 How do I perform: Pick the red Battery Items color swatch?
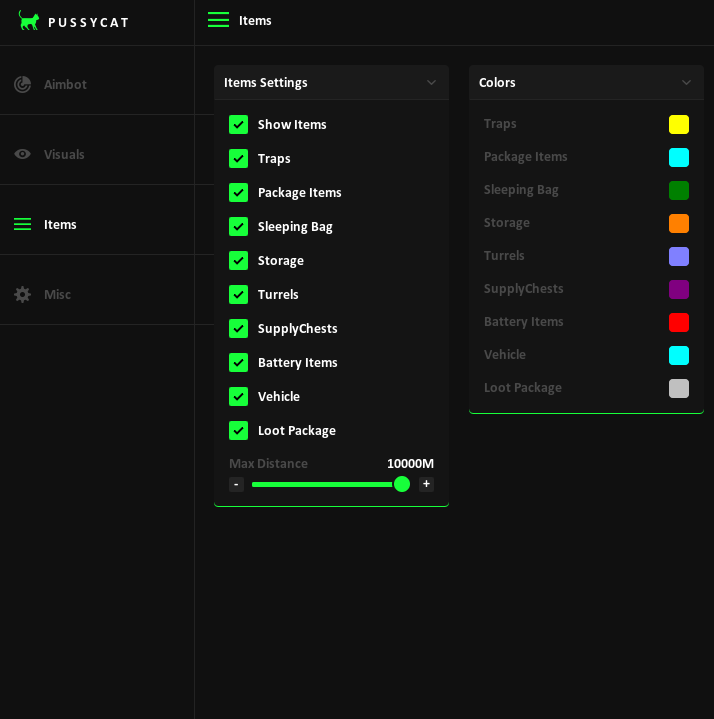678,322
